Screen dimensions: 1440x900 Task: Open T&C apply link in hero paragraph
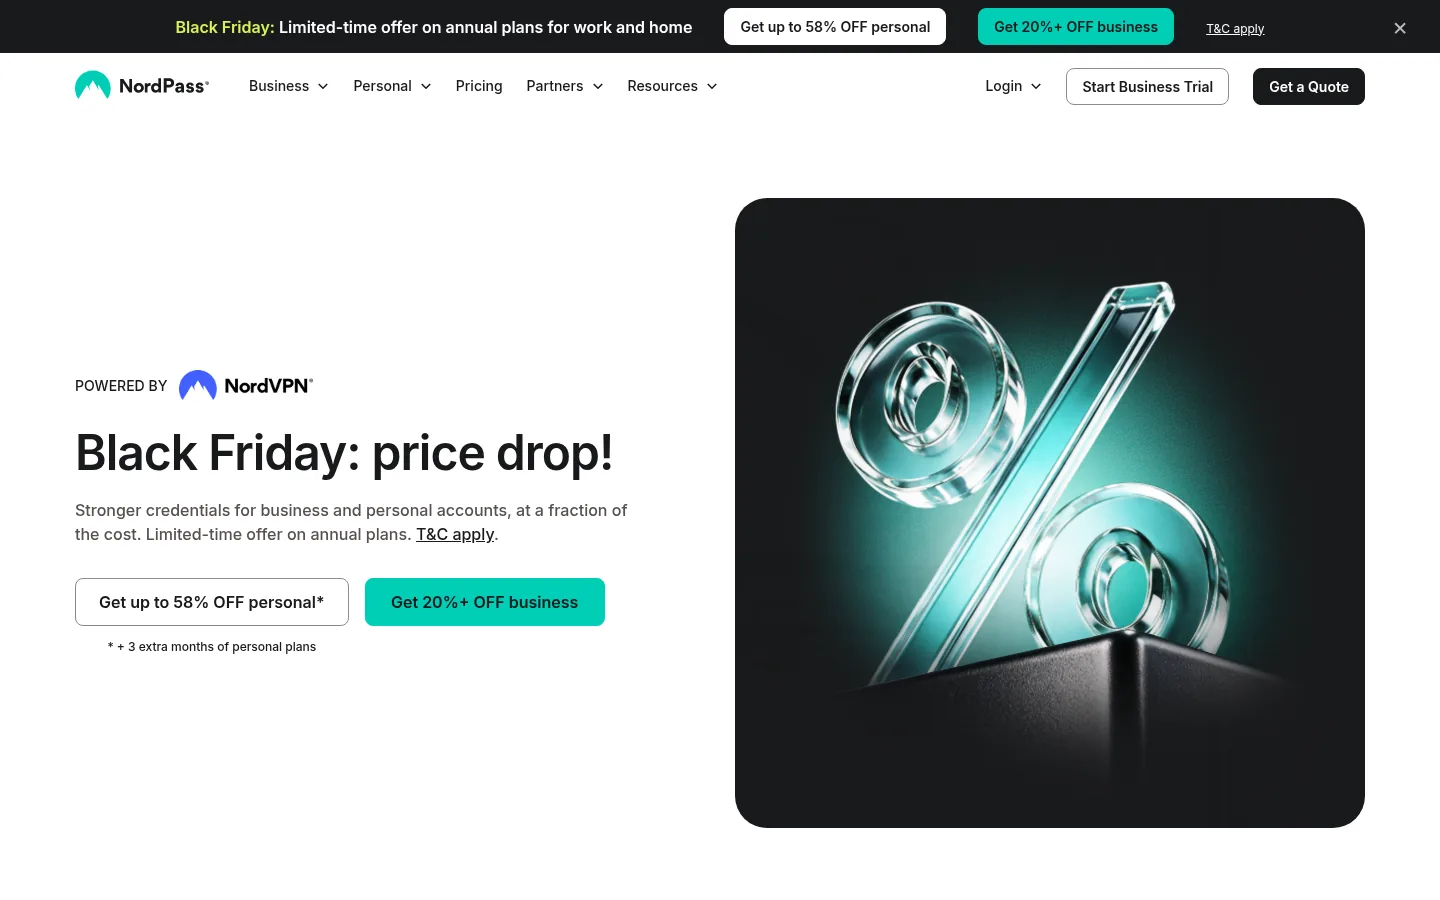click(455, 534)
